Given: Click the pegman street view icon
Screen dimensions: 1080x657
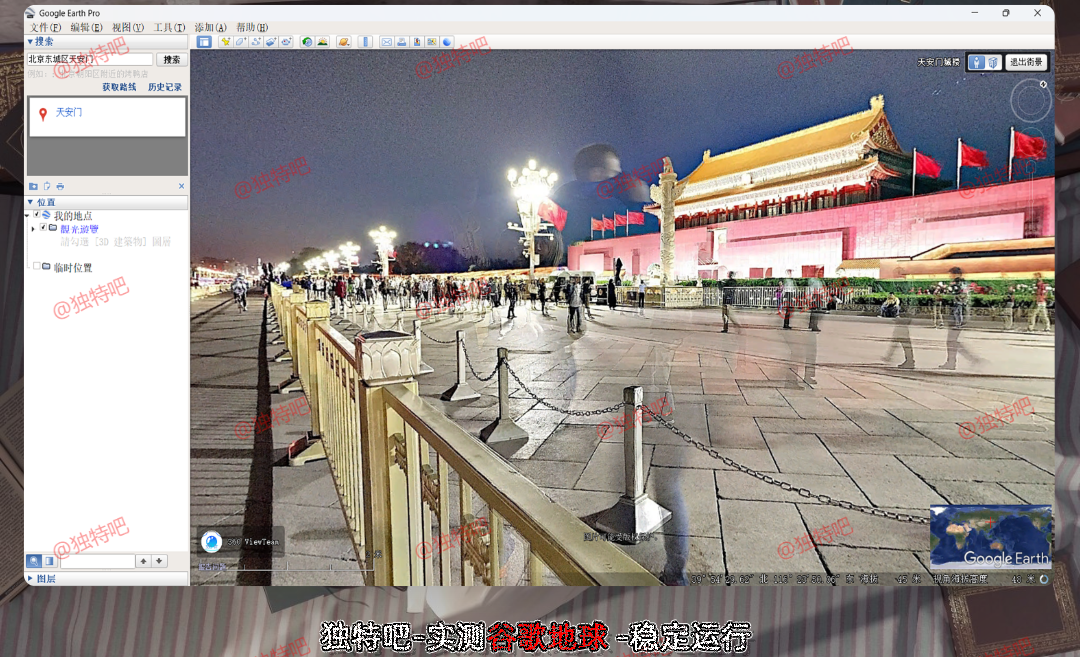Looking at the screenshot, I should [976, 62].
